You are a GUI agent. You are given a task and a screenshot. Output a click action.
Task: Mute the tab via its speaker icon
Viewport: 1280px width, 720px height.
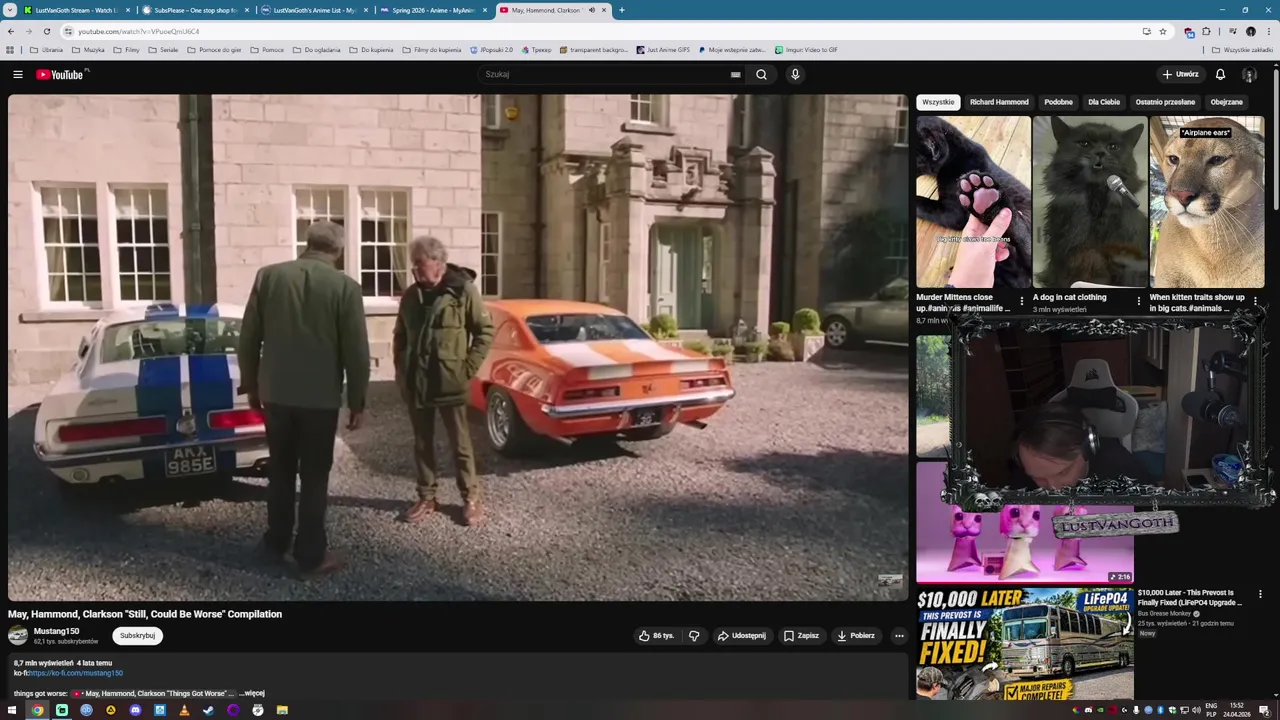pos(591,10)
